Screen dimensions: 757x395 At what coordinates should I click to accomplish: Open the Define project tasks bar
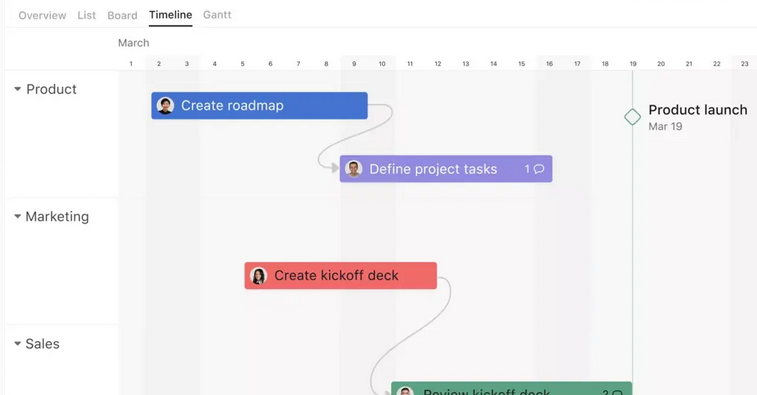pos(446,169)
